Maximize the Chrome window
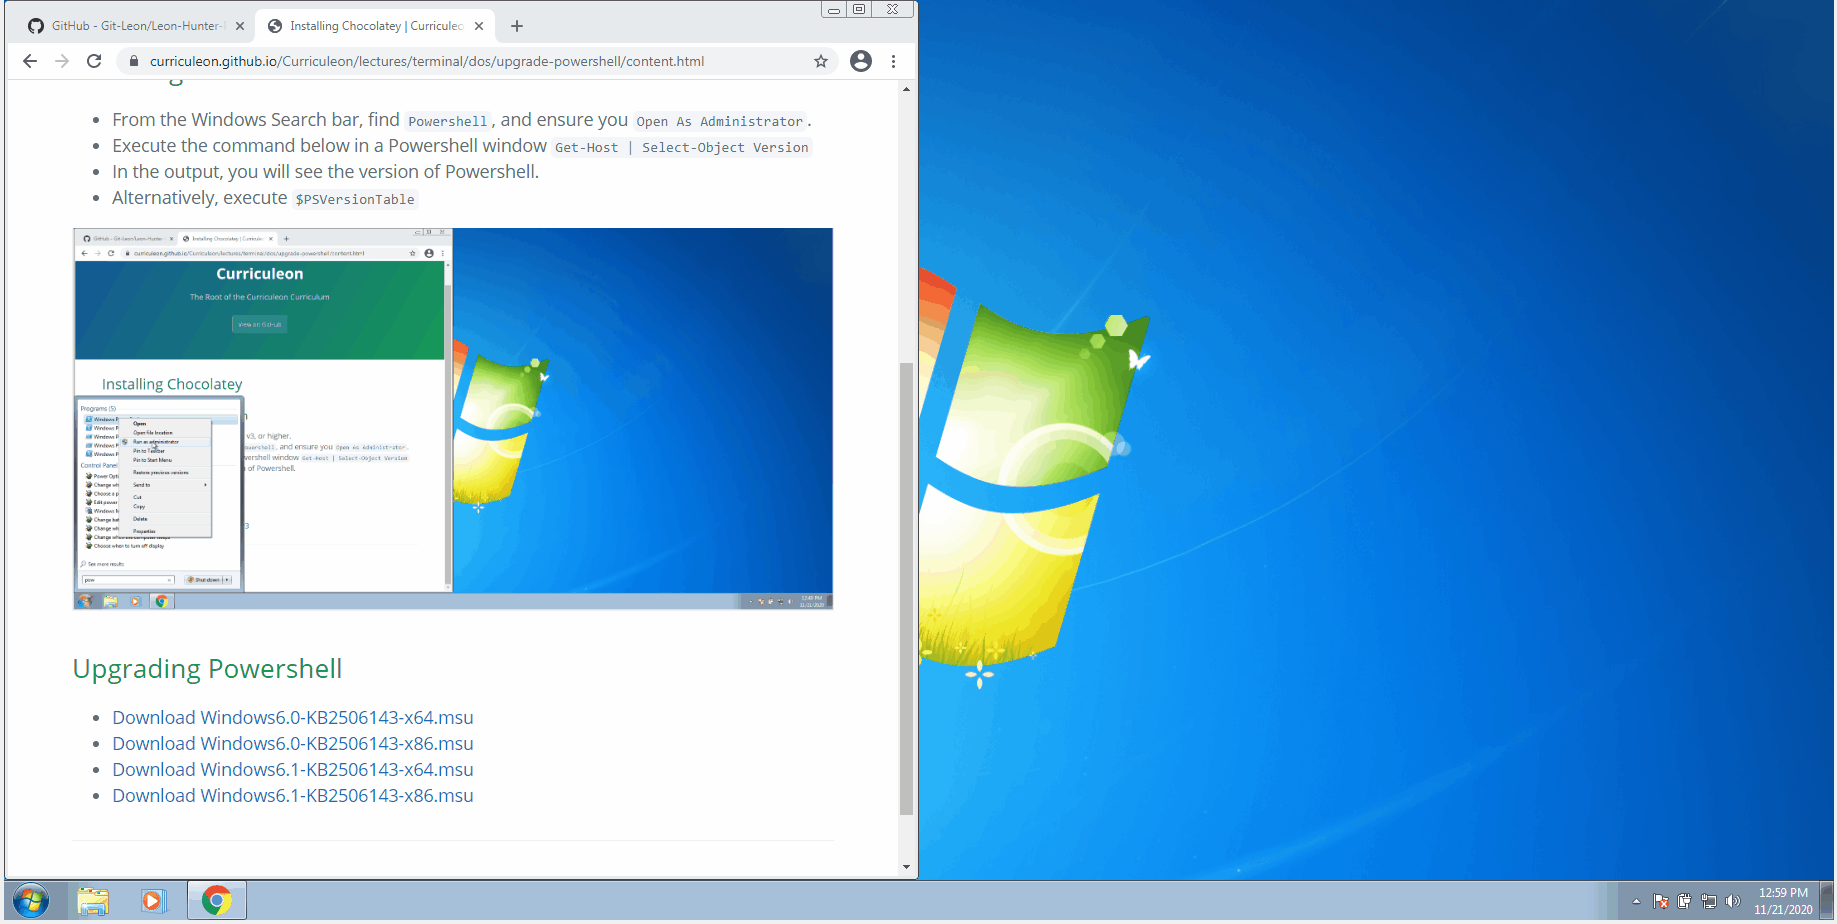The height and width of the screenshot is (924, 1837). (x=858, y=9)
